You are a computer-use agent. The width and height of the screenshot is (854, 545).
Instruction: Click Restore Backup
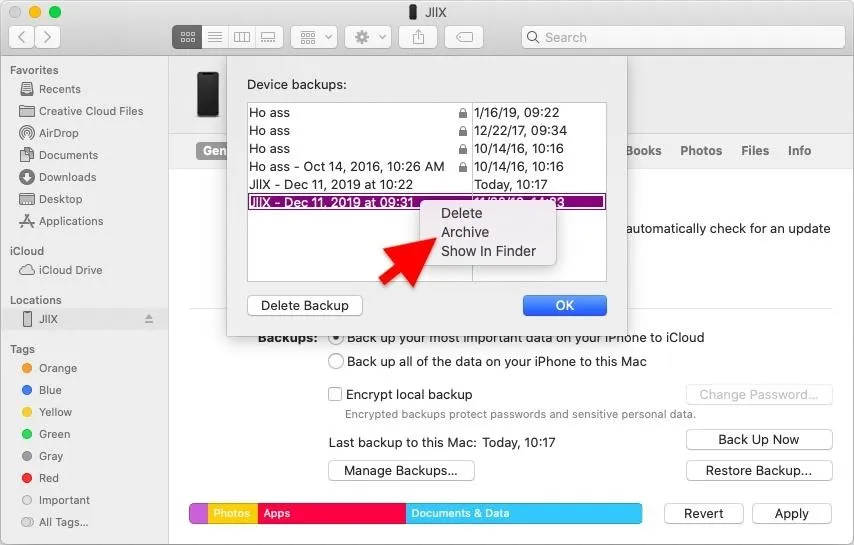(x=759, y=470)
